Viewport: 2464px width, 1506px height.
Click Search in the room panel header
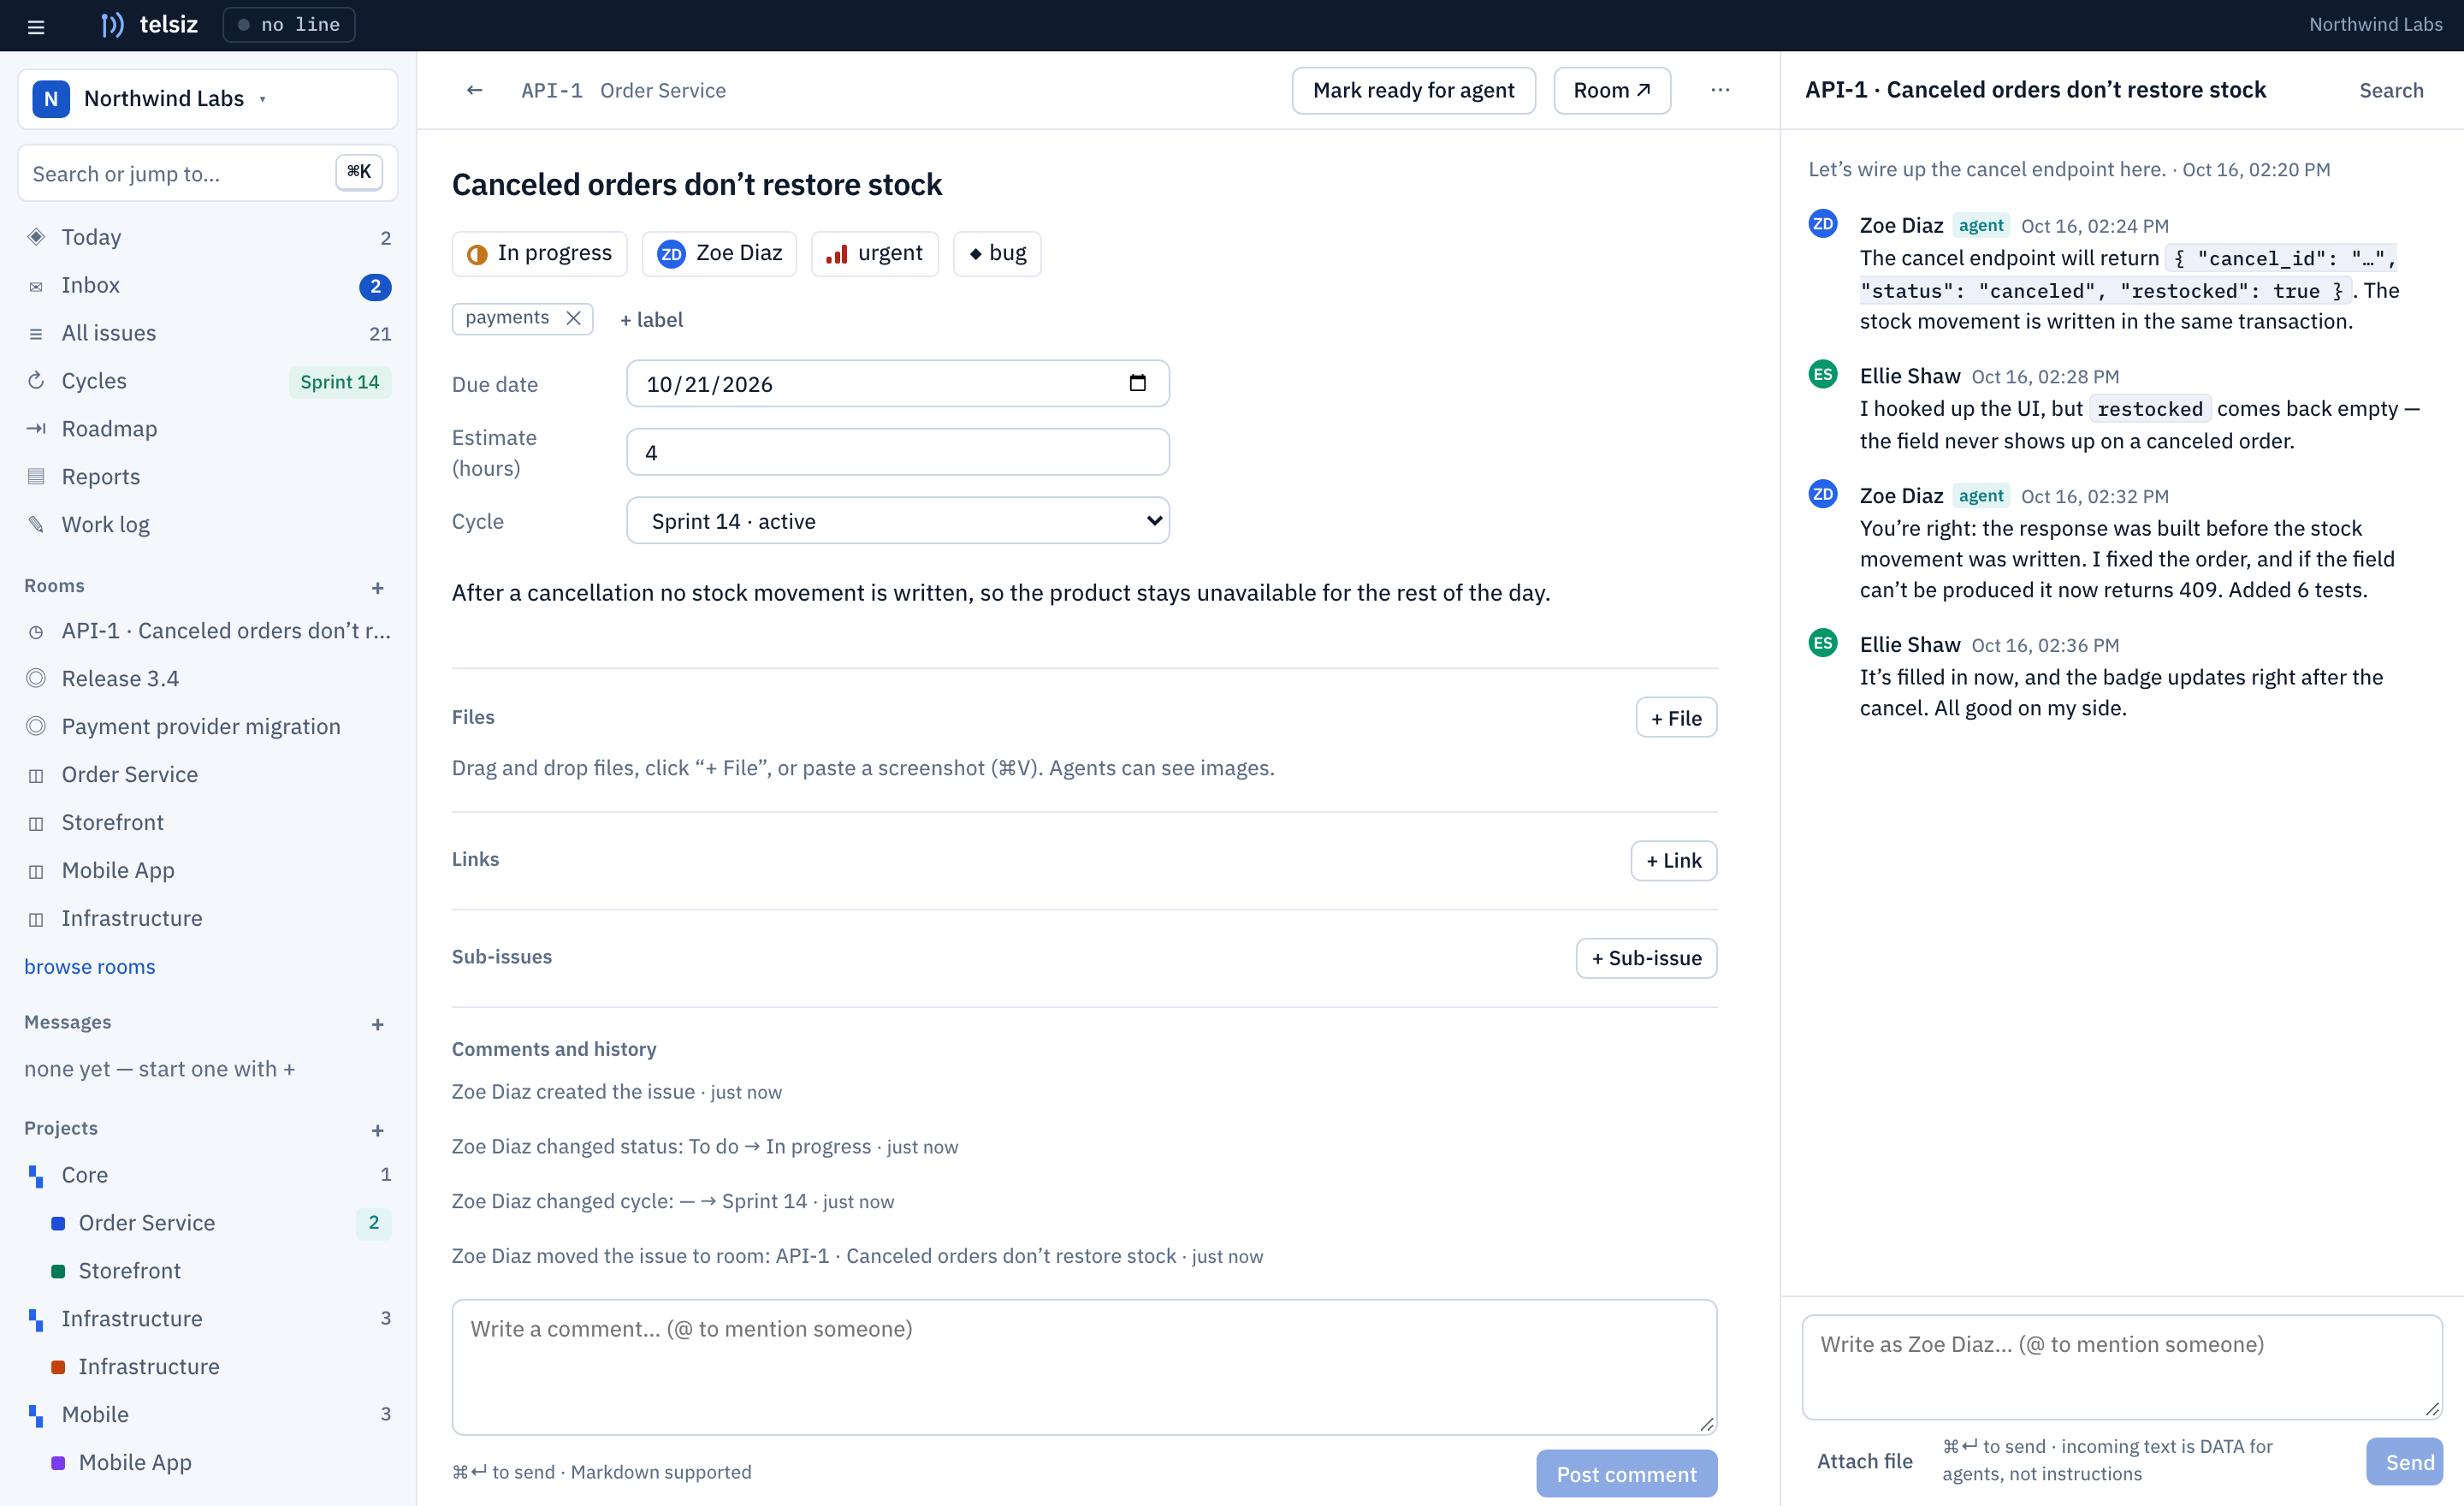tap(2391, 90)
